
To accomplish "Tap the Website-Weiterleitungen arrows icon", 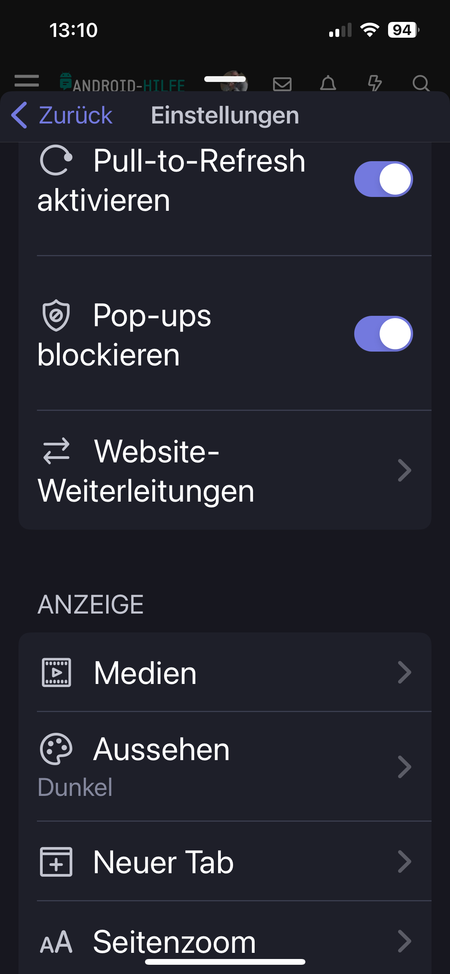I will click(x=56, y=452).
